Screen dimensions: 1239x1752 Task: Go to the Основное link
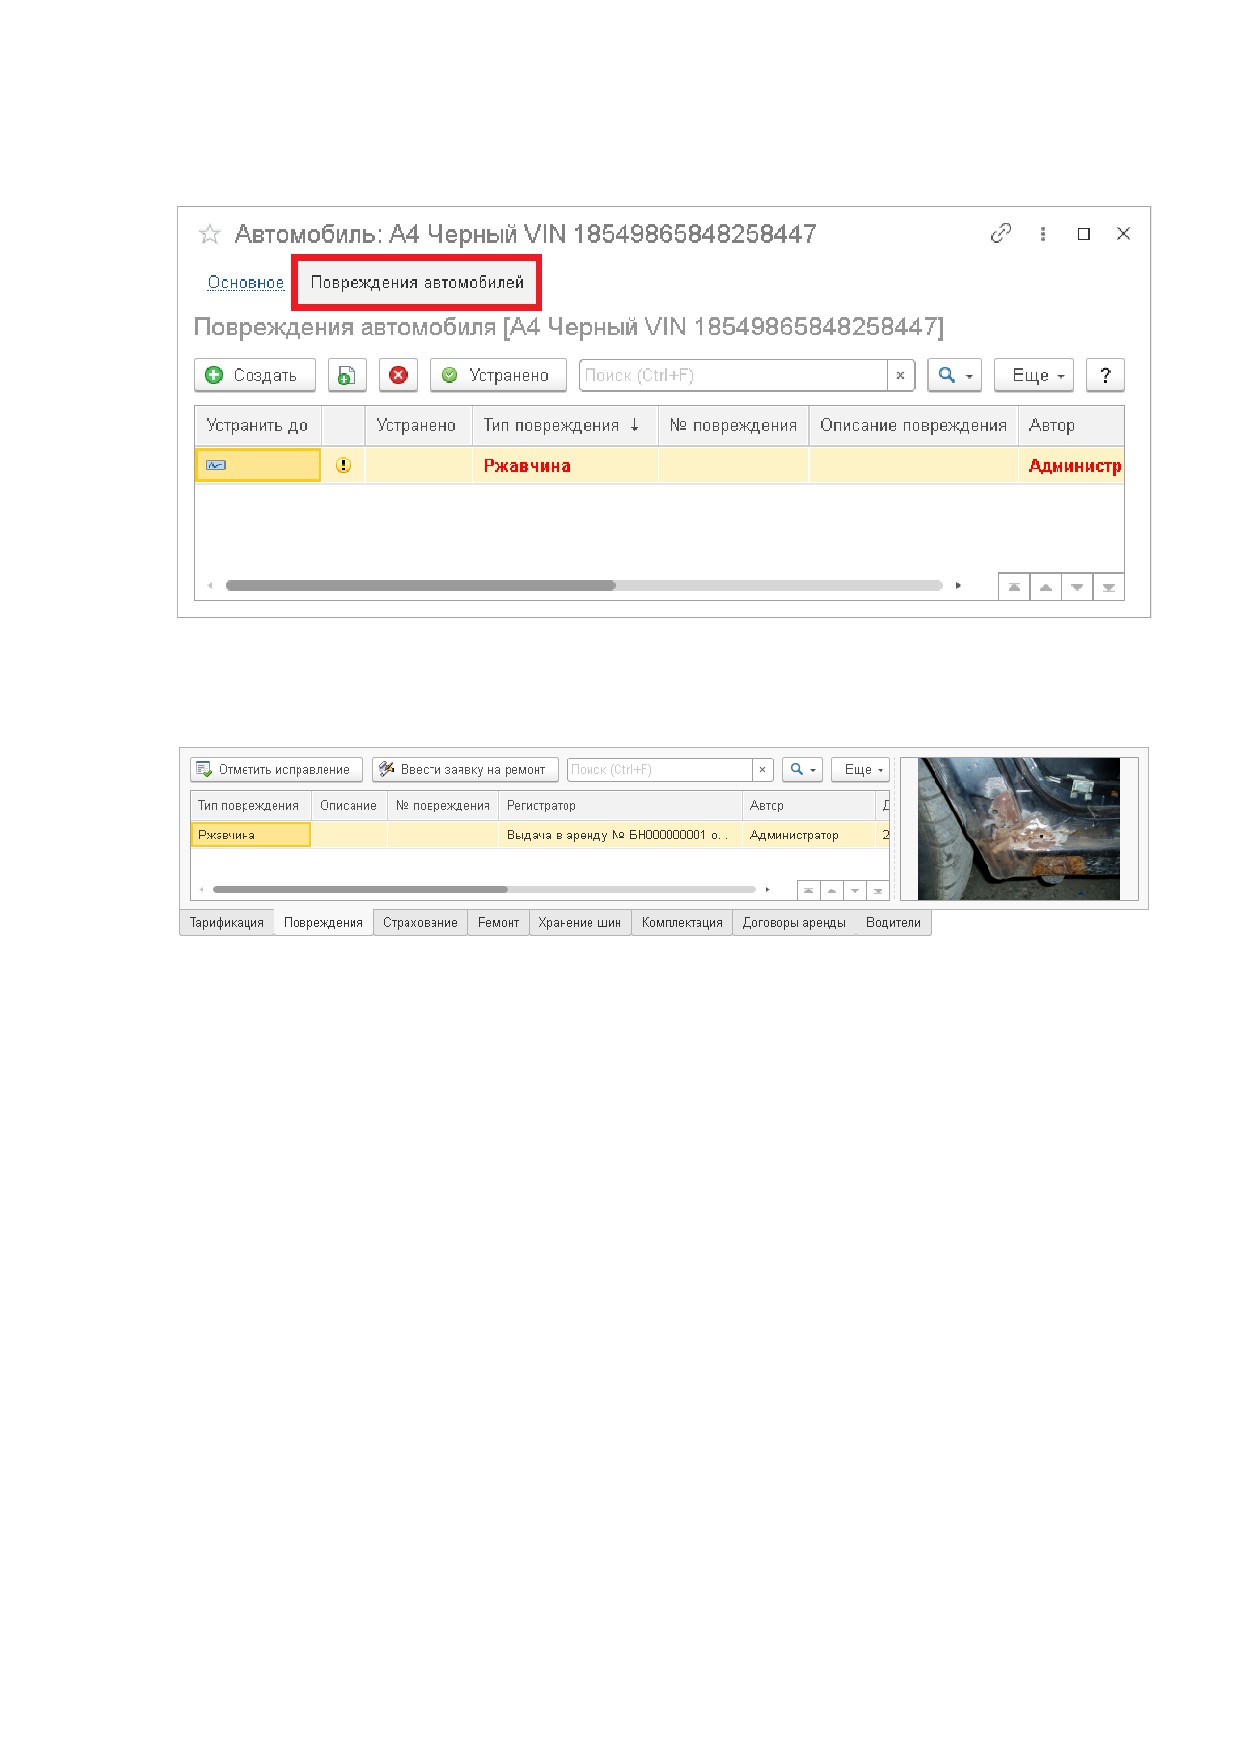pyautogui.click(x=246, y=283)
